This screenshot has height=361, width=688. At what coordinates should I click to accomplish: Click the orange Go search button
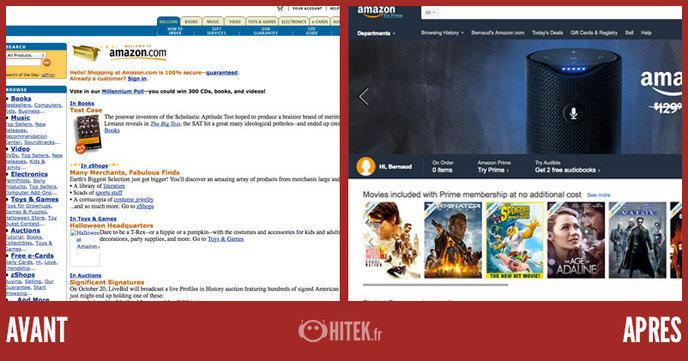click(x=47, y=63)
